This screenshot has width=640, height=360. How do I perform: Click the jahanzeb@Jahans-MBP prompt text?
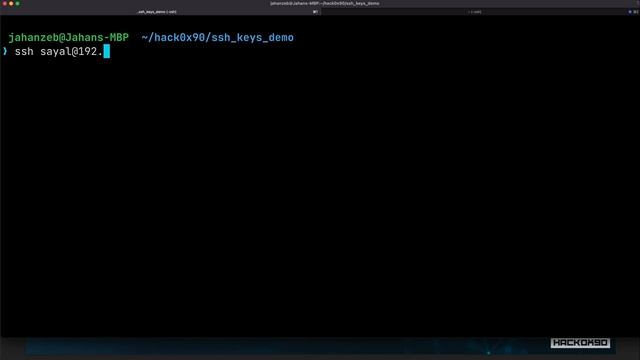69,38
